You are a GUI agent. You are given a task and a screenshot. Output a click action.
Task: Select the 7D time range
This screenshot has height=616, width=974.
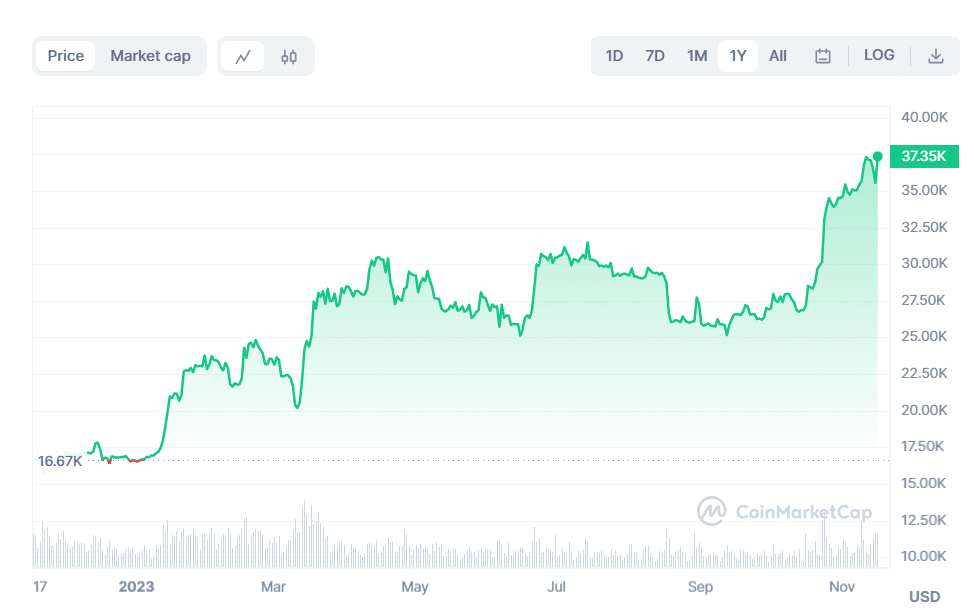pyautogui.click(x=655, y=55)
